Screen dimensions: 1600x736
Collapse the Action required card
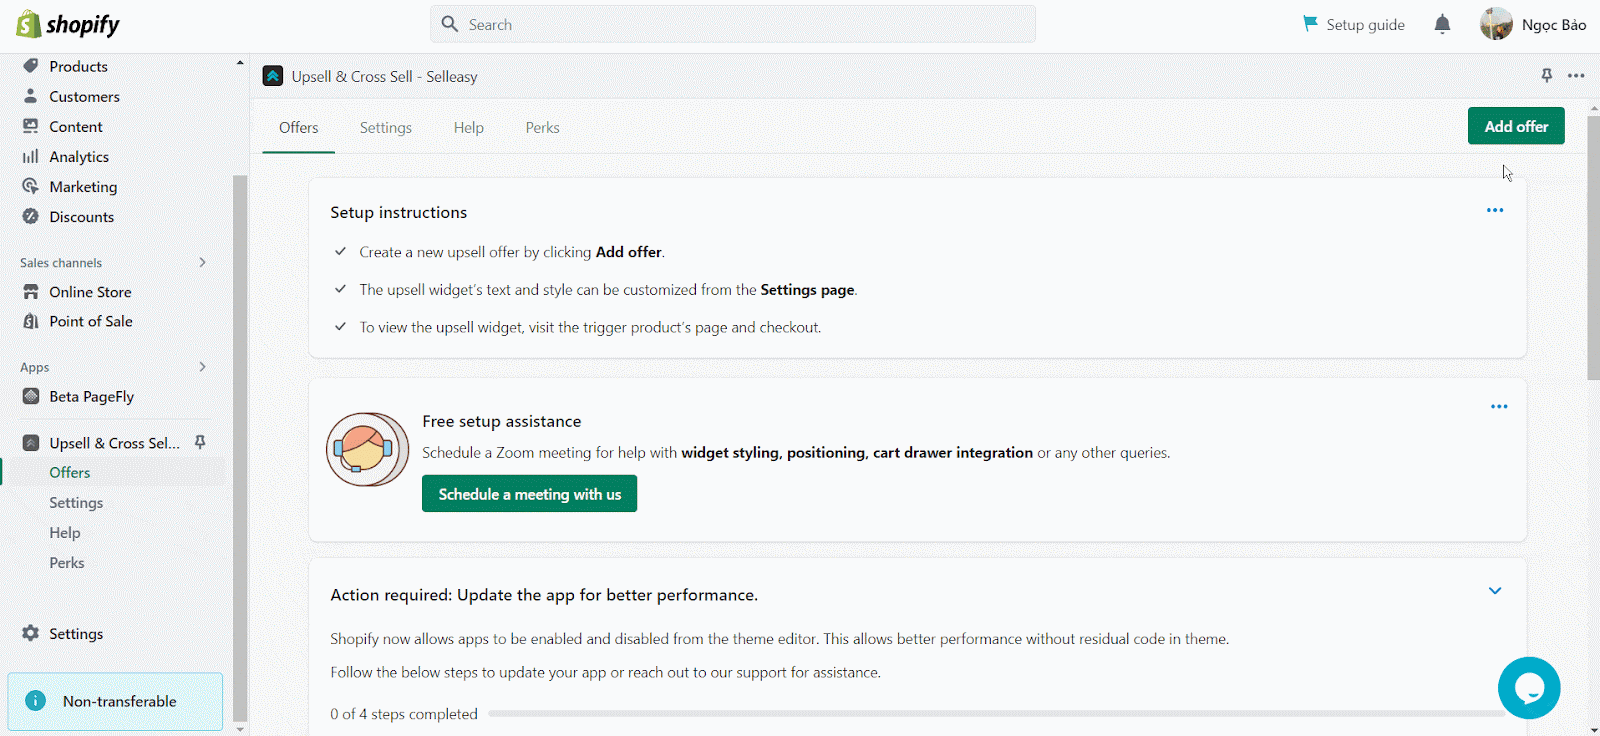[1495, 591]
